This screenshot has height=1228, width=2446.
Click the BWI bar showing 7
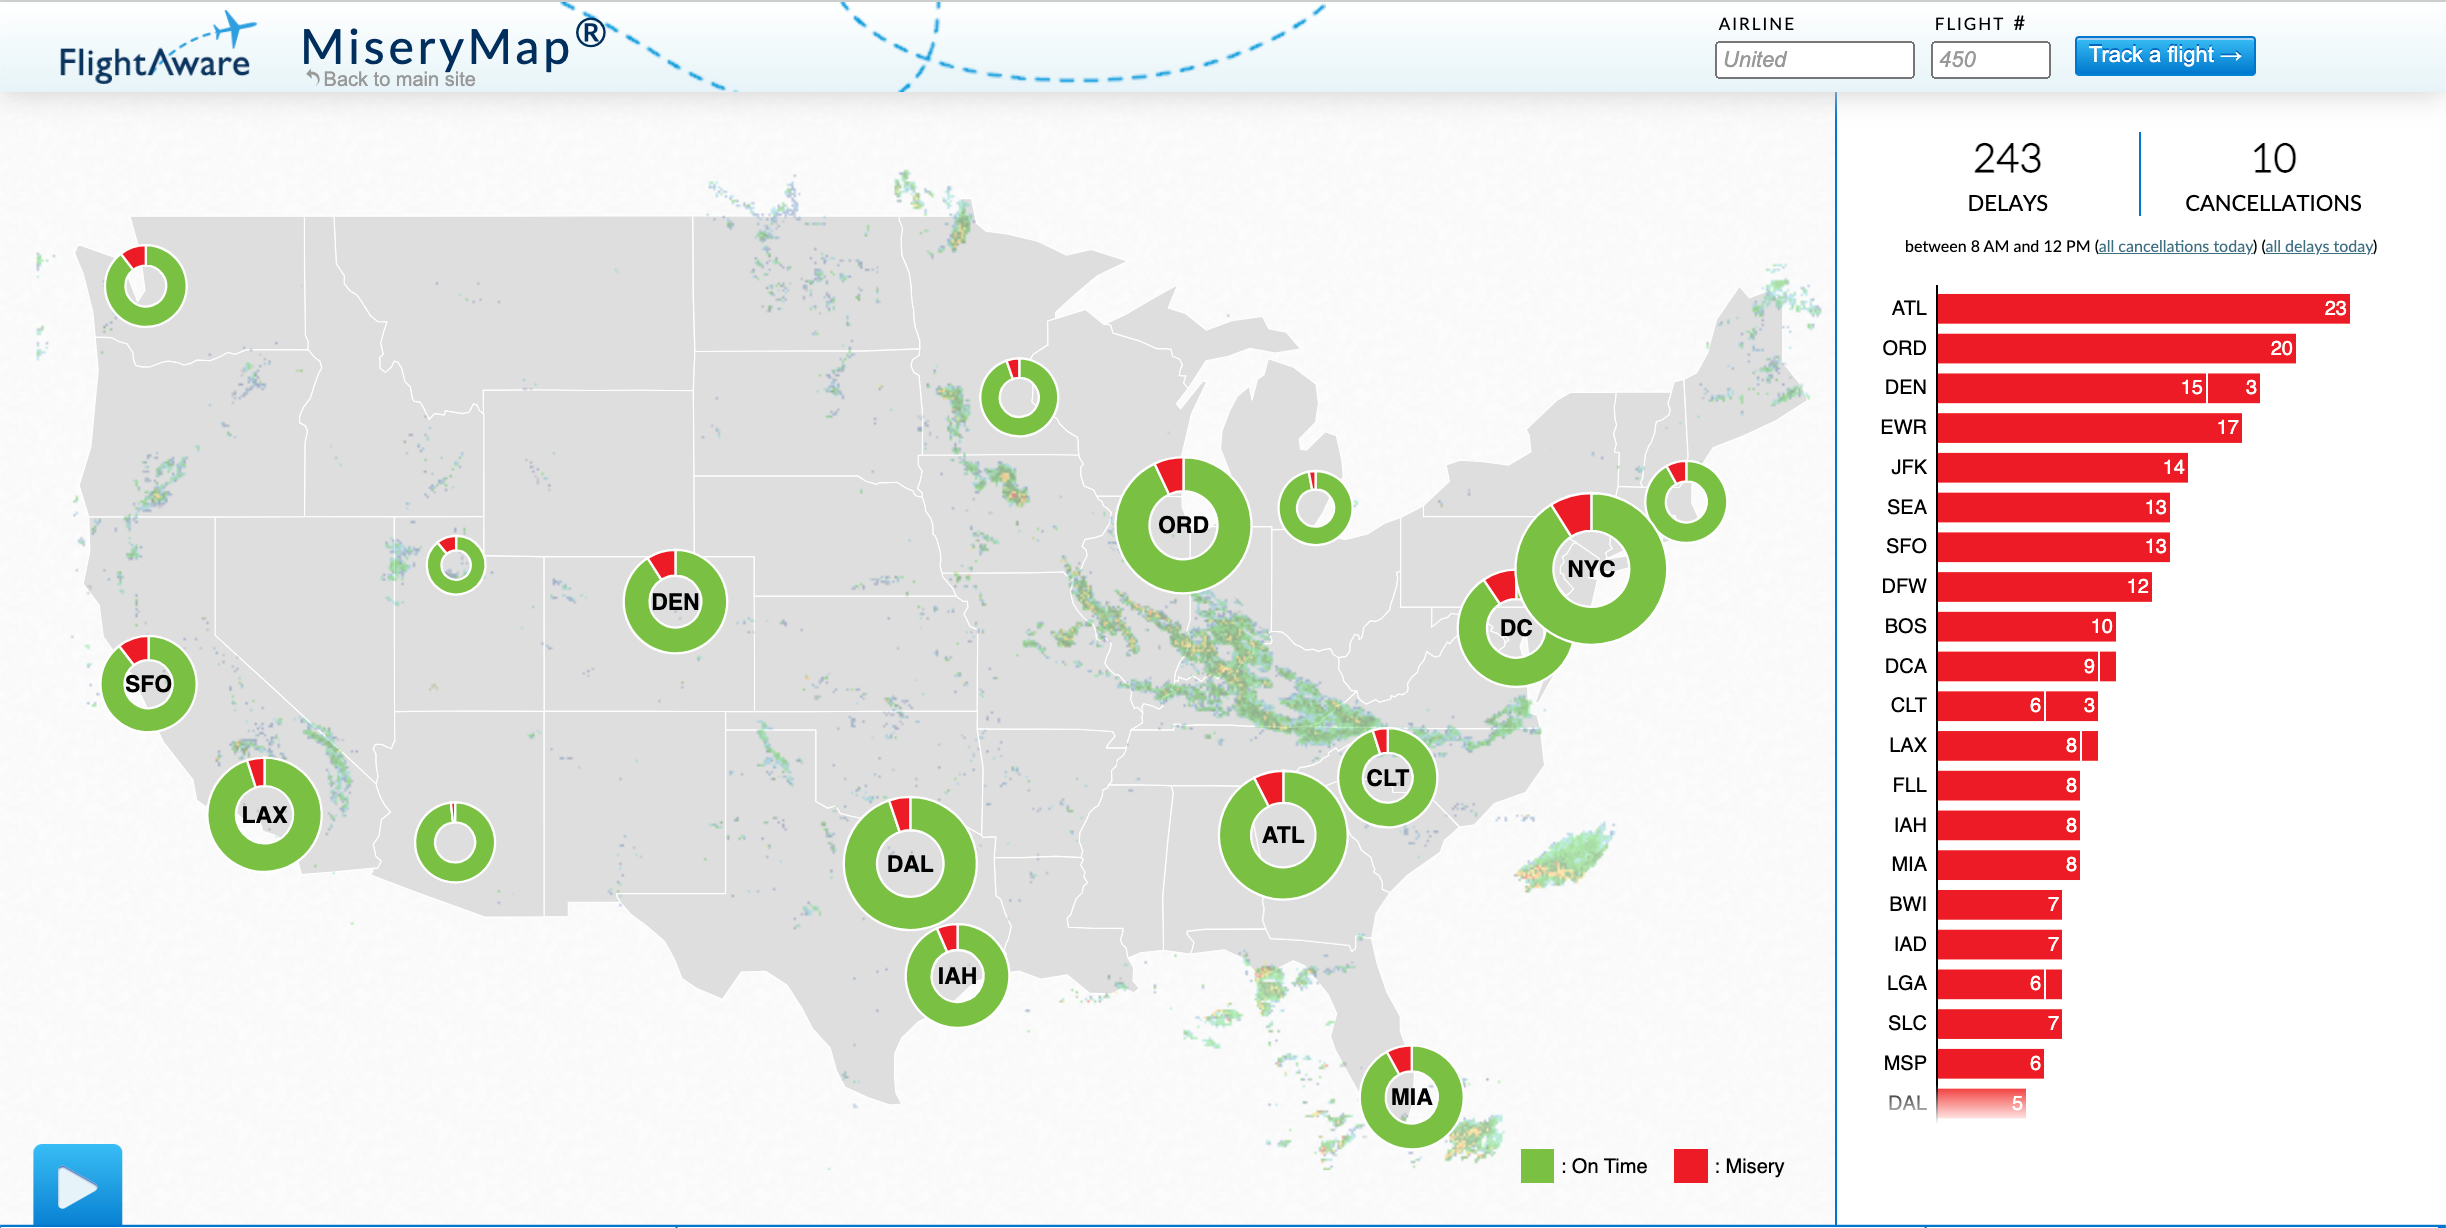[2000, 905]
